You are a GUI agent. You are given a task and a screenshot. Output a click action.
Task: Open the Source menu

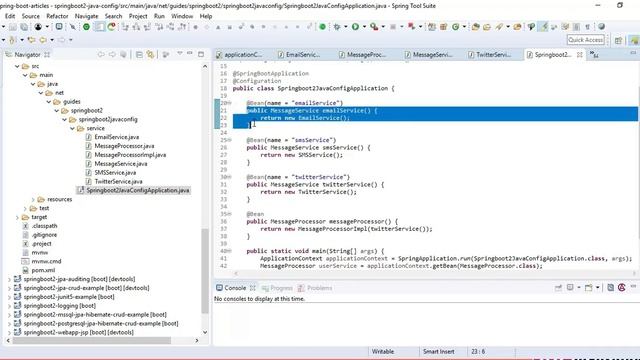(31, 16)
